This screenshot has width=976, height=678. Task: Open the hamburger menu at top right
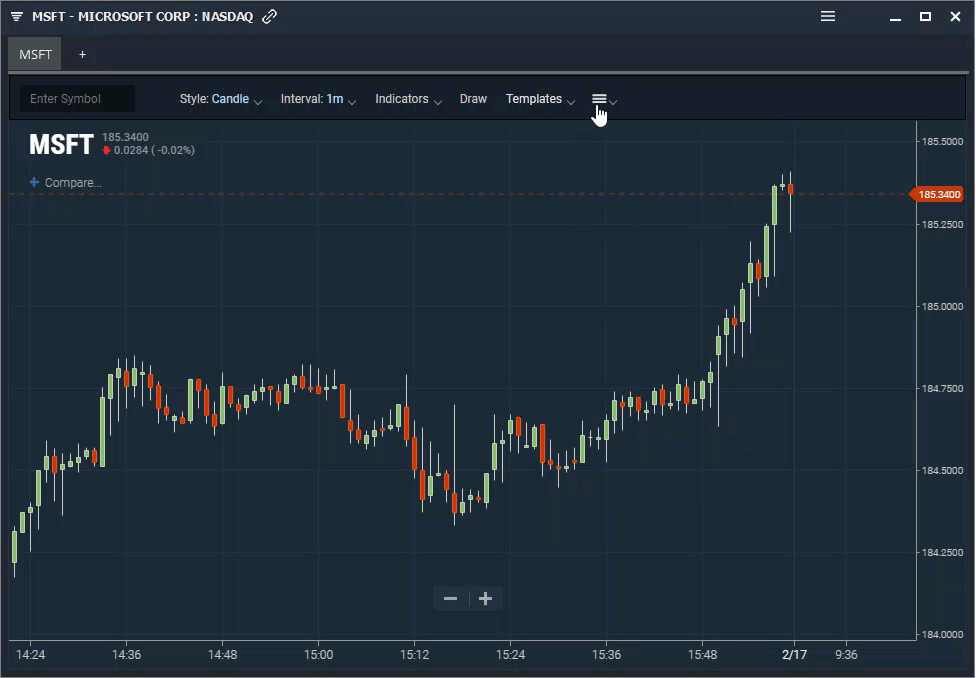(x=828, y=16)
